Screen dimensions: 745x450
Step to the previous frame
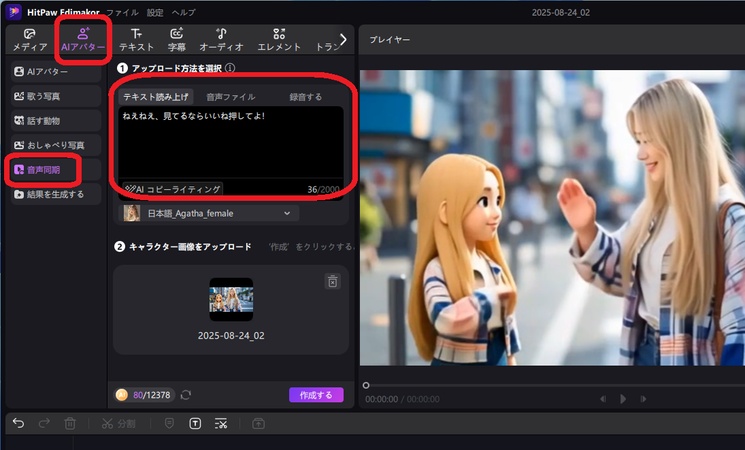tap(603, 399)
